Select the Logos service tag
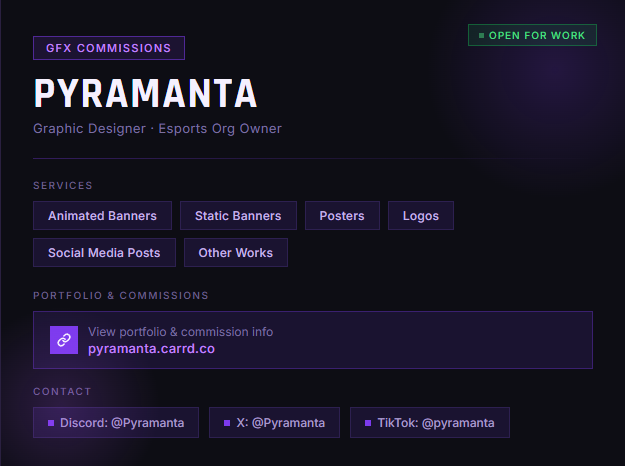The width and height of the screenshot is (625, 466). (x=421, y=216)
